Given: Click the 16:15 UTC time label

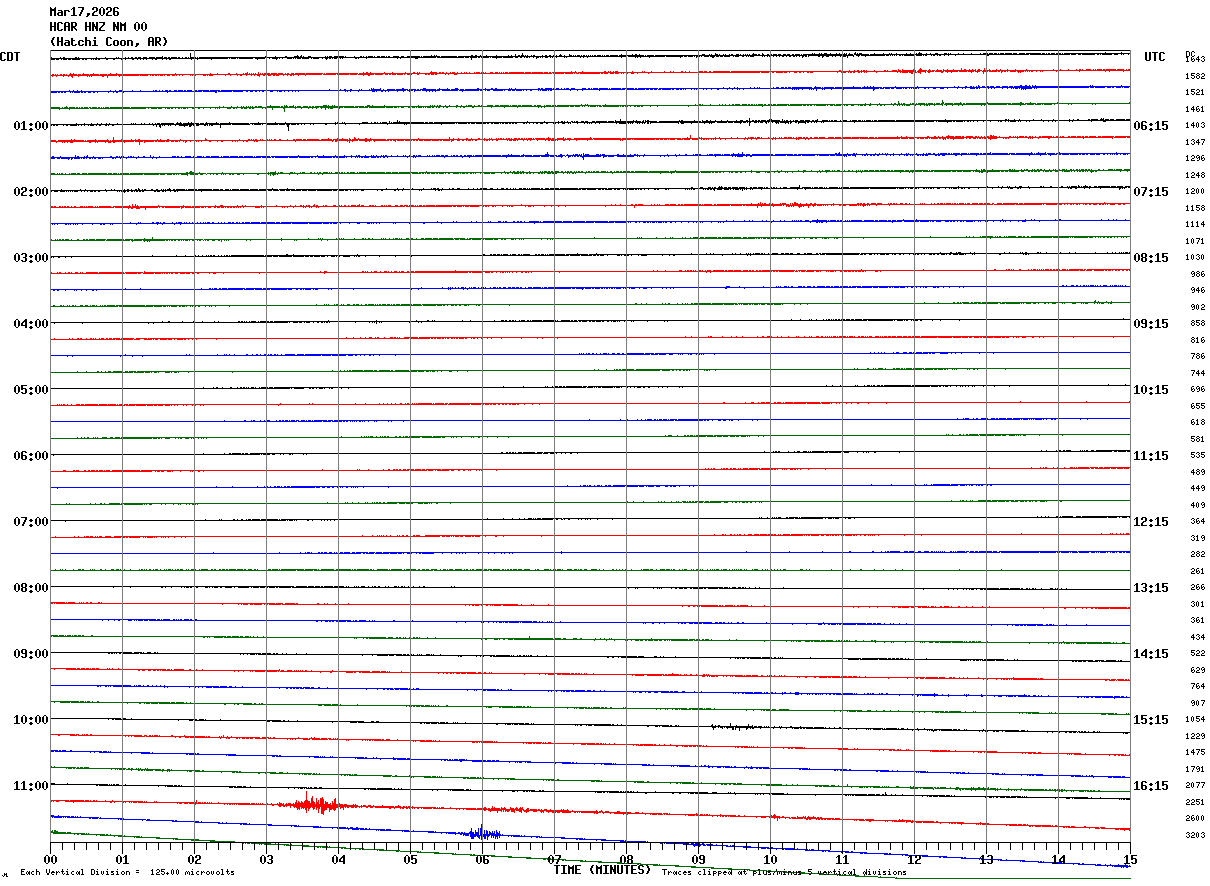Looking at the screenshot, I should coord(1151,786).
